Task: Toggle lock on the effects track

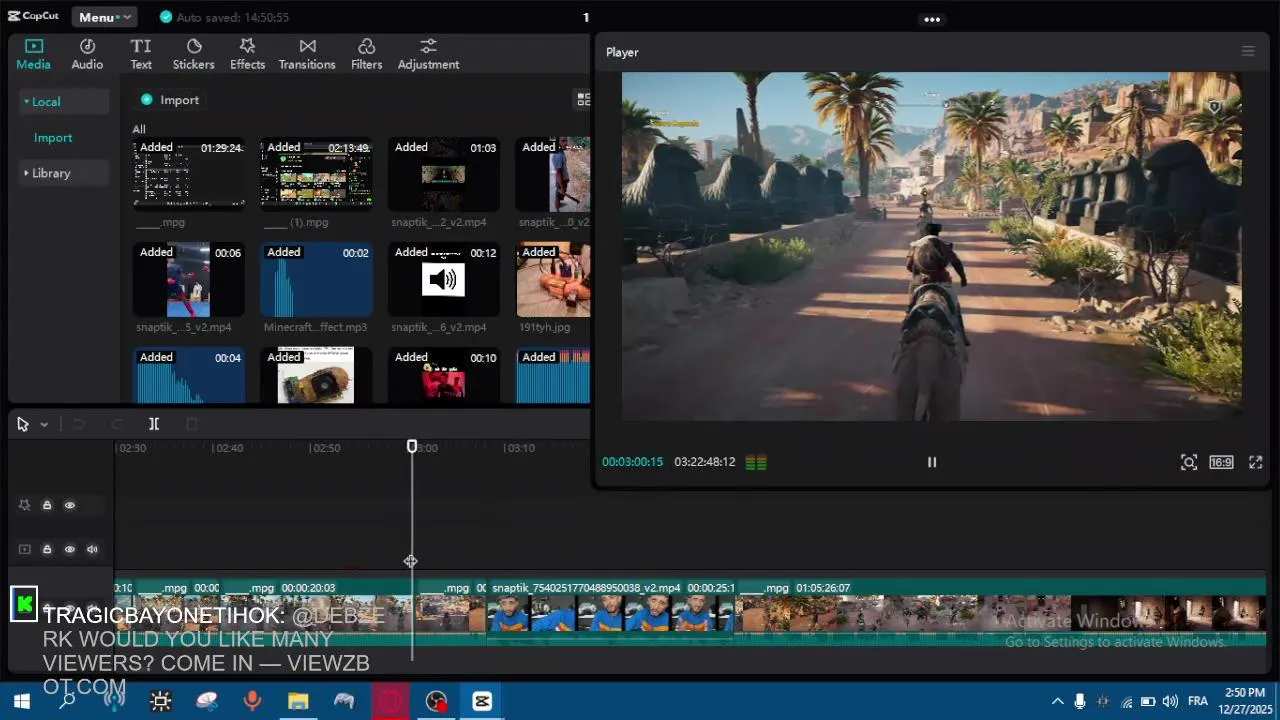Action: click(47, 505)
